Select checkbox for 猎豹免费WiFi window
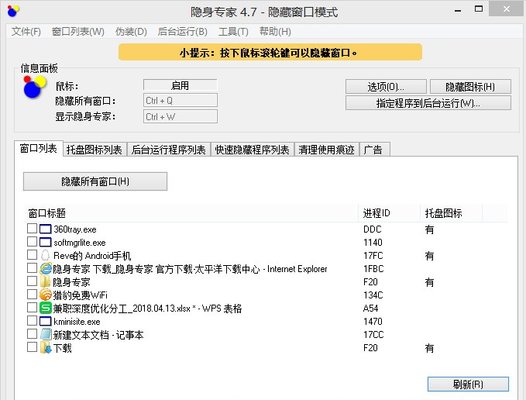 (x=32, y=294)
